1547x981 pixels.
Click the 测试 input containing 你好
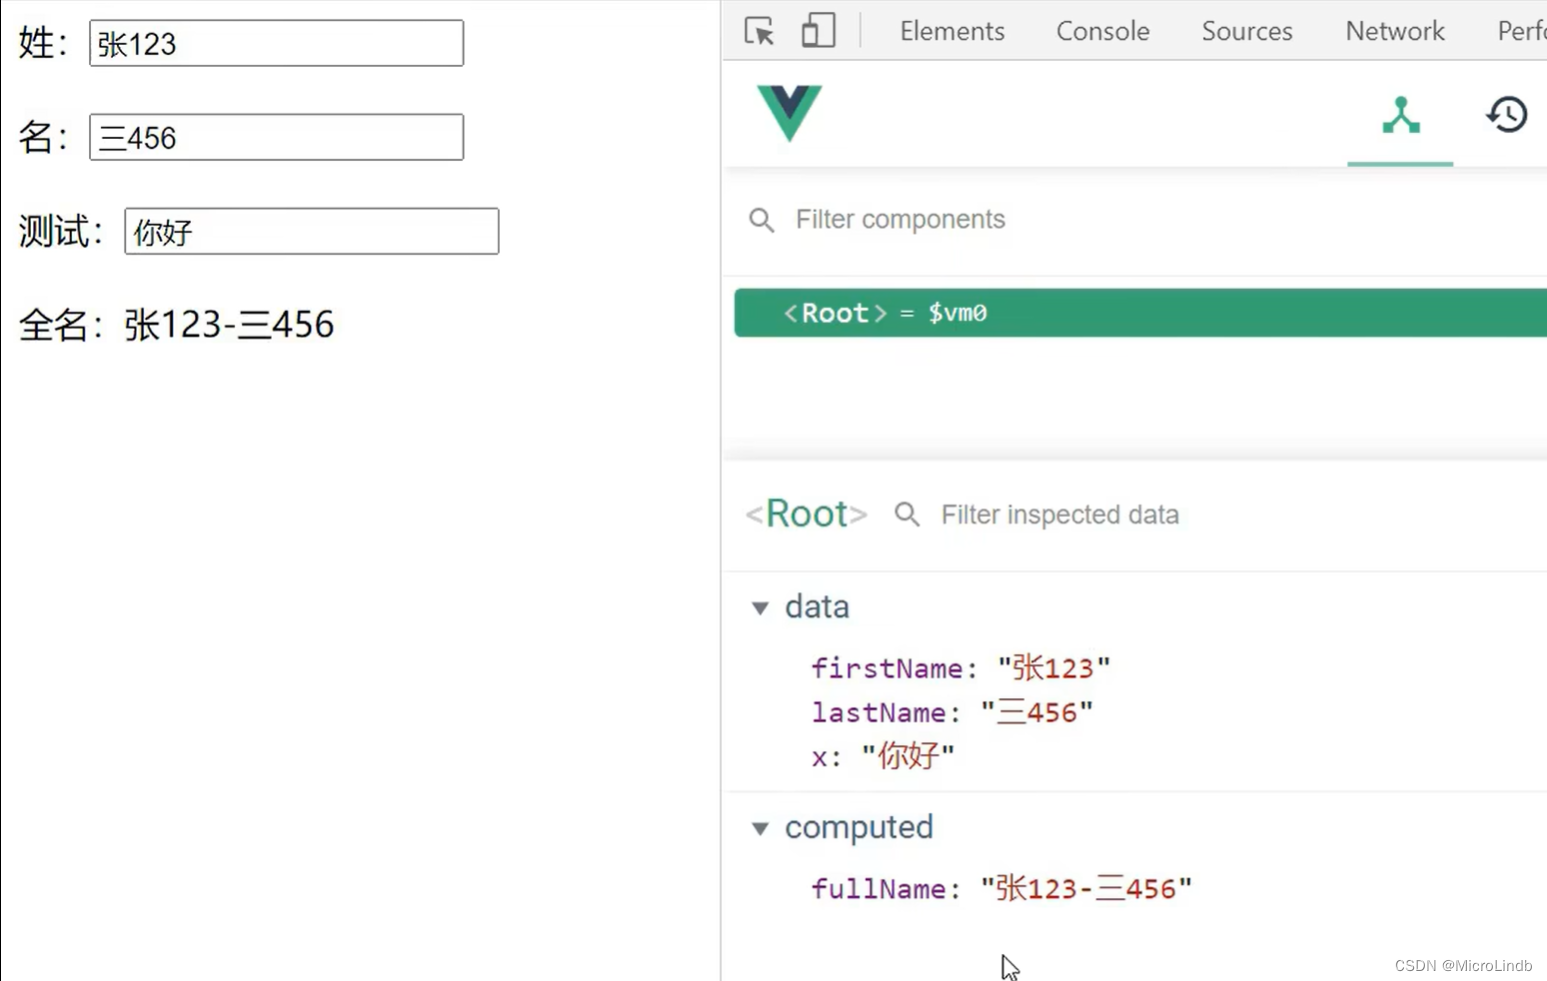tap(311, 231)
